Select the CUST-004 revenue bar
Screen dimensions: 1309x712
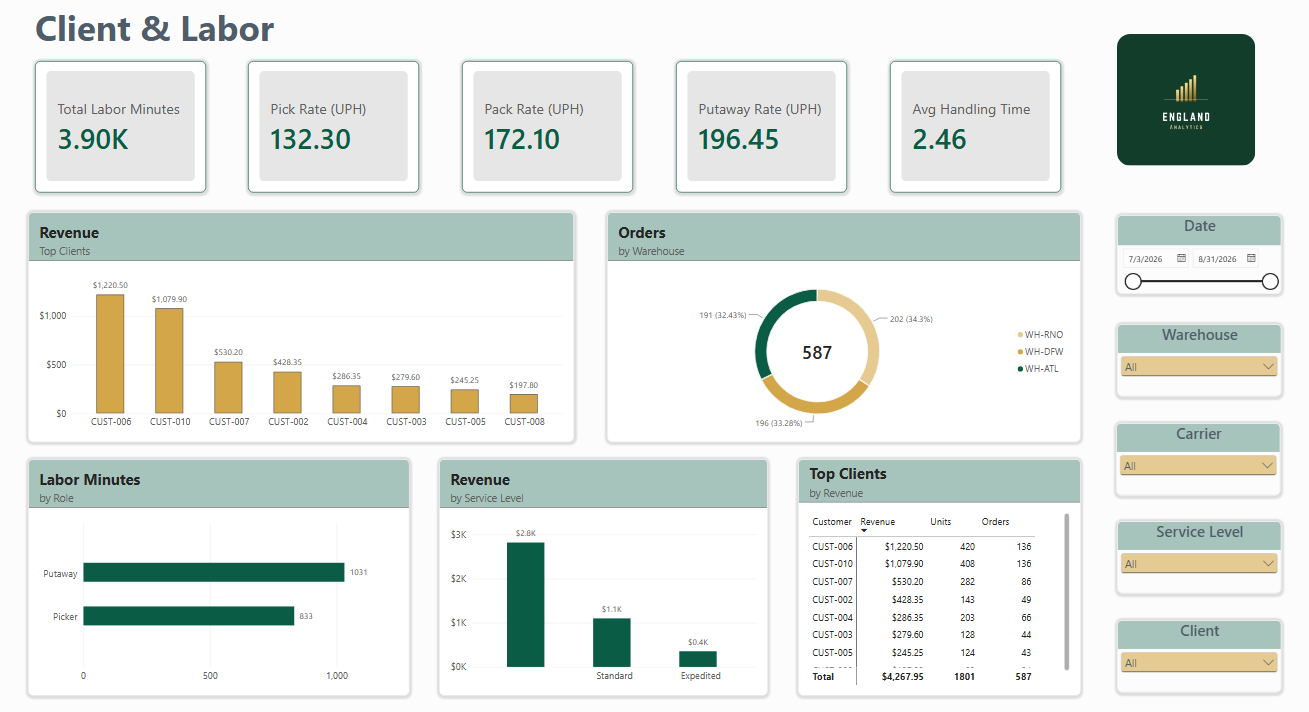pyautogui.click(x=346, y=399)
